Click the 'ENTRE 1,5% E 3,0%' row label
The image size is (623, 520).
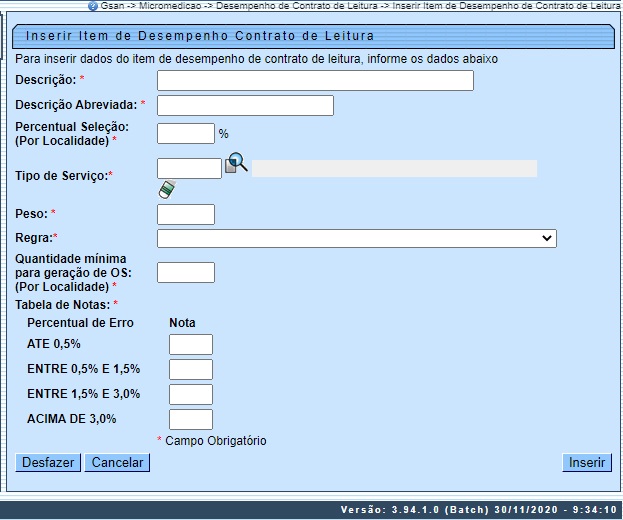pyautogui.click(x=83, y=394)
